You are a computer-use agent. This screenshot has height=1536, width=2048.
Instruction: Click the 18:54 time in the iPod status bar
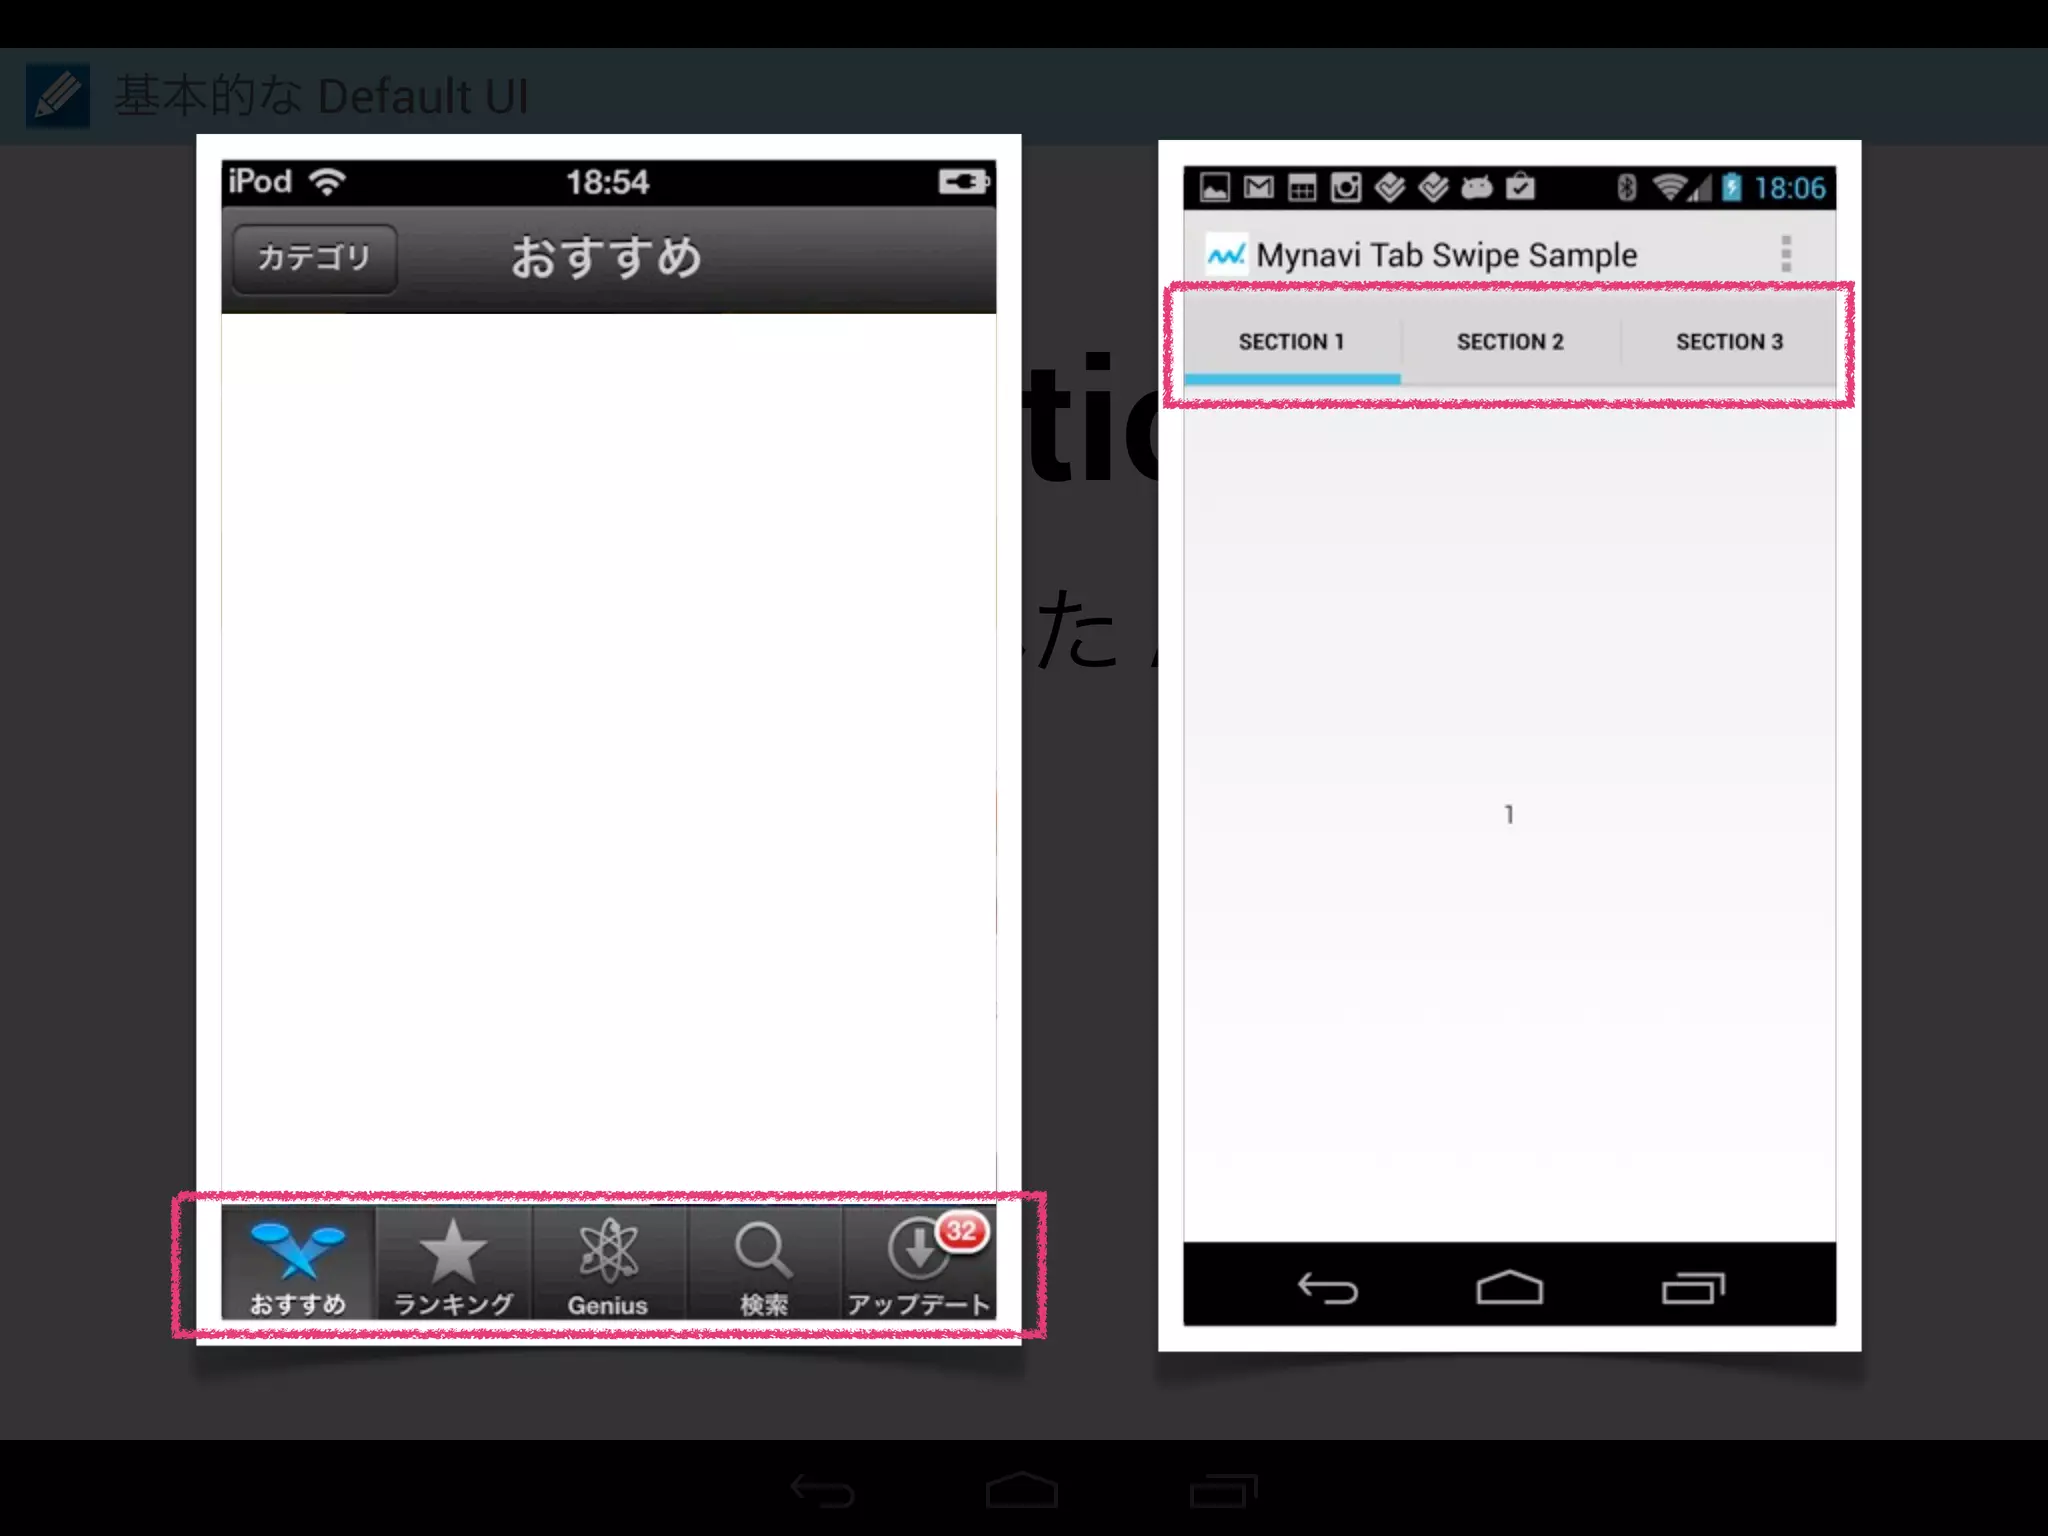(x=608, y=182)
